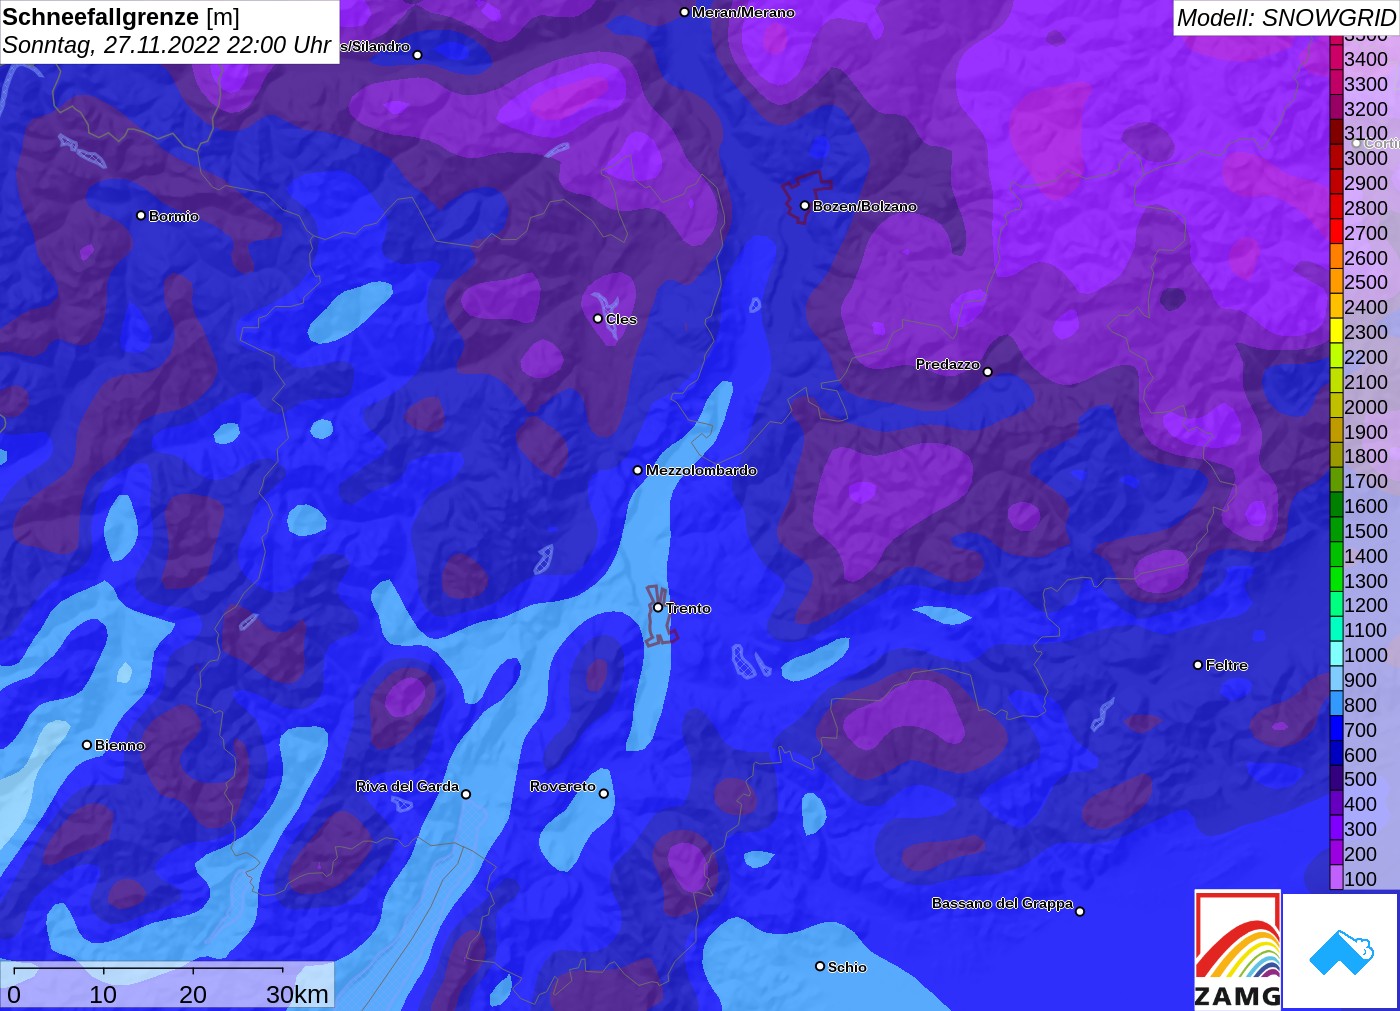The height and width of the screenshot is (1011, 1400).
Task: Click the legend value 200
Action: coord(1360,853)
